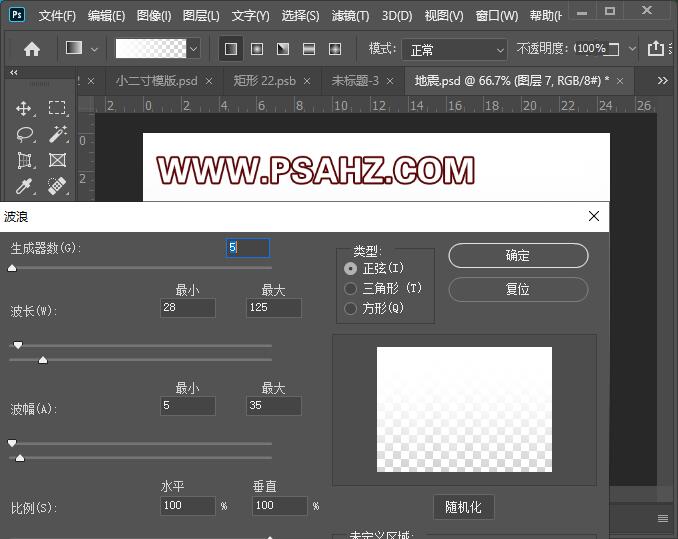Click the Photoshop Ps logo icon
Screen dimensions: 678x539
point(17,15)
